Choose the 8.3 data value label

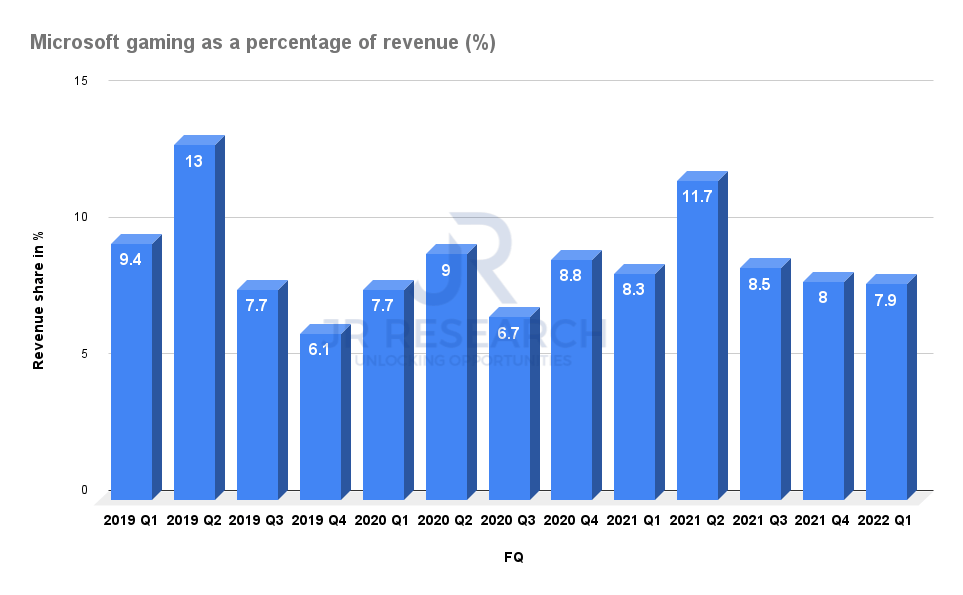633,290
